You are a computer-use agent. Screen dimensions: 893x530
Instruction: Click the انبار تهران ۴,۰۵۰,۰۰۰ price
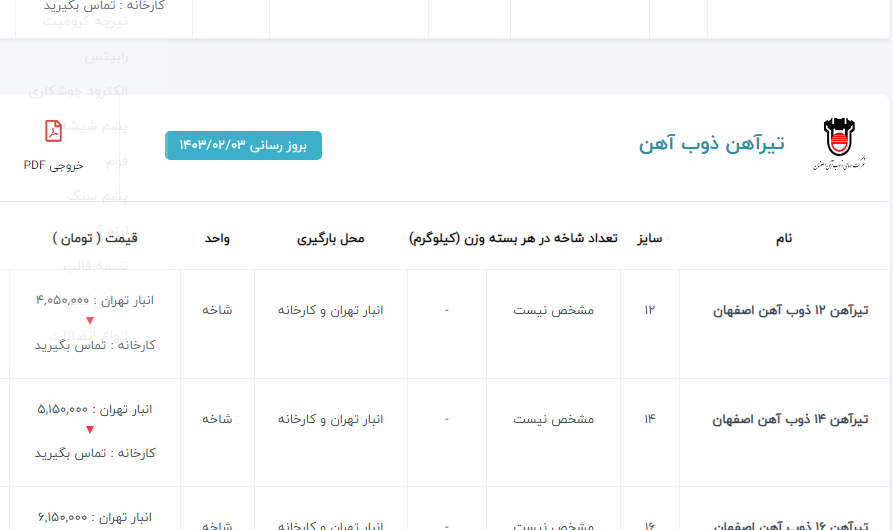coord(94,299)
